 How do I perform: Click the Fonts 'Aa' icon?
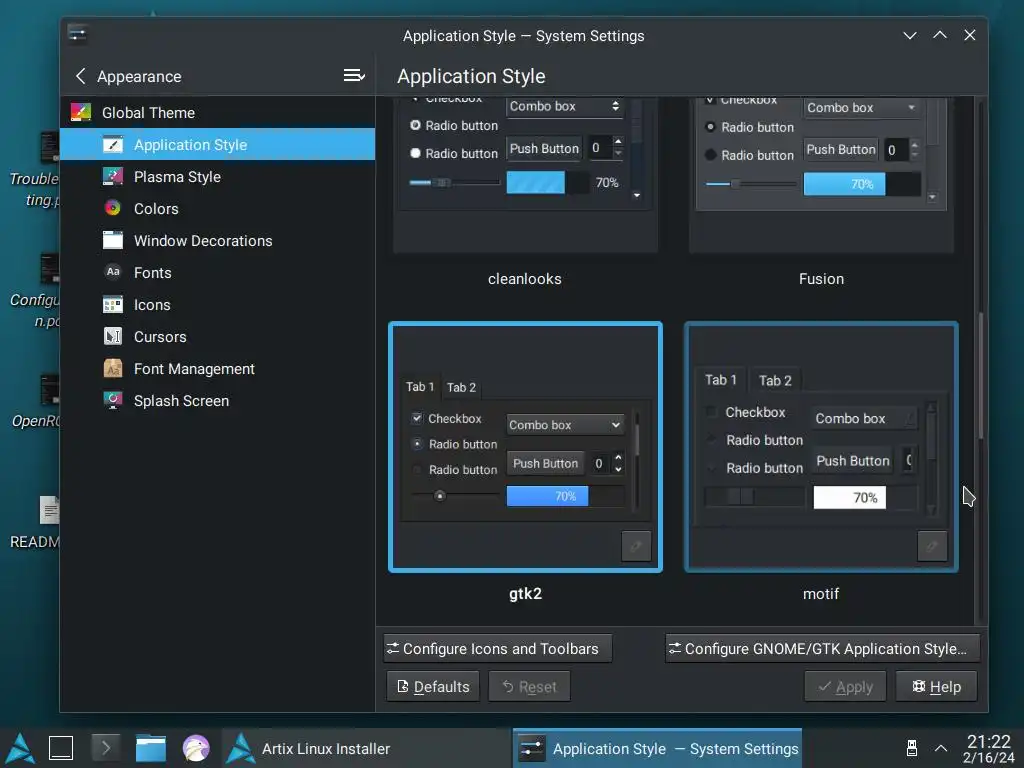[x=112, y=272]
